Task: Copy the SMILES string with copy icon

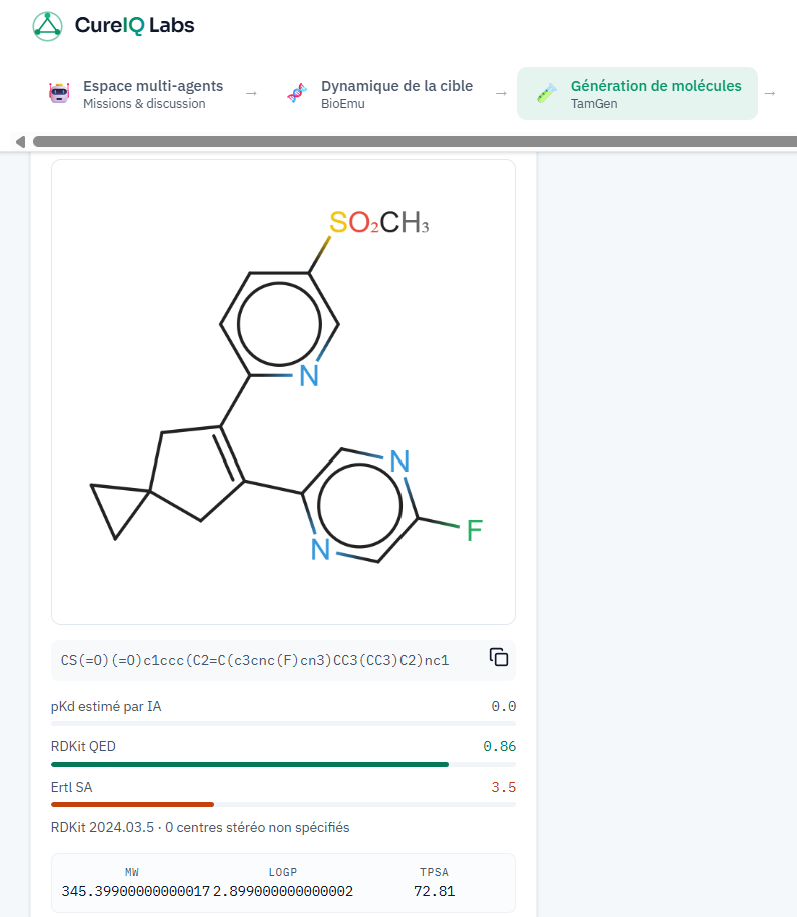Action: point(499,657)
